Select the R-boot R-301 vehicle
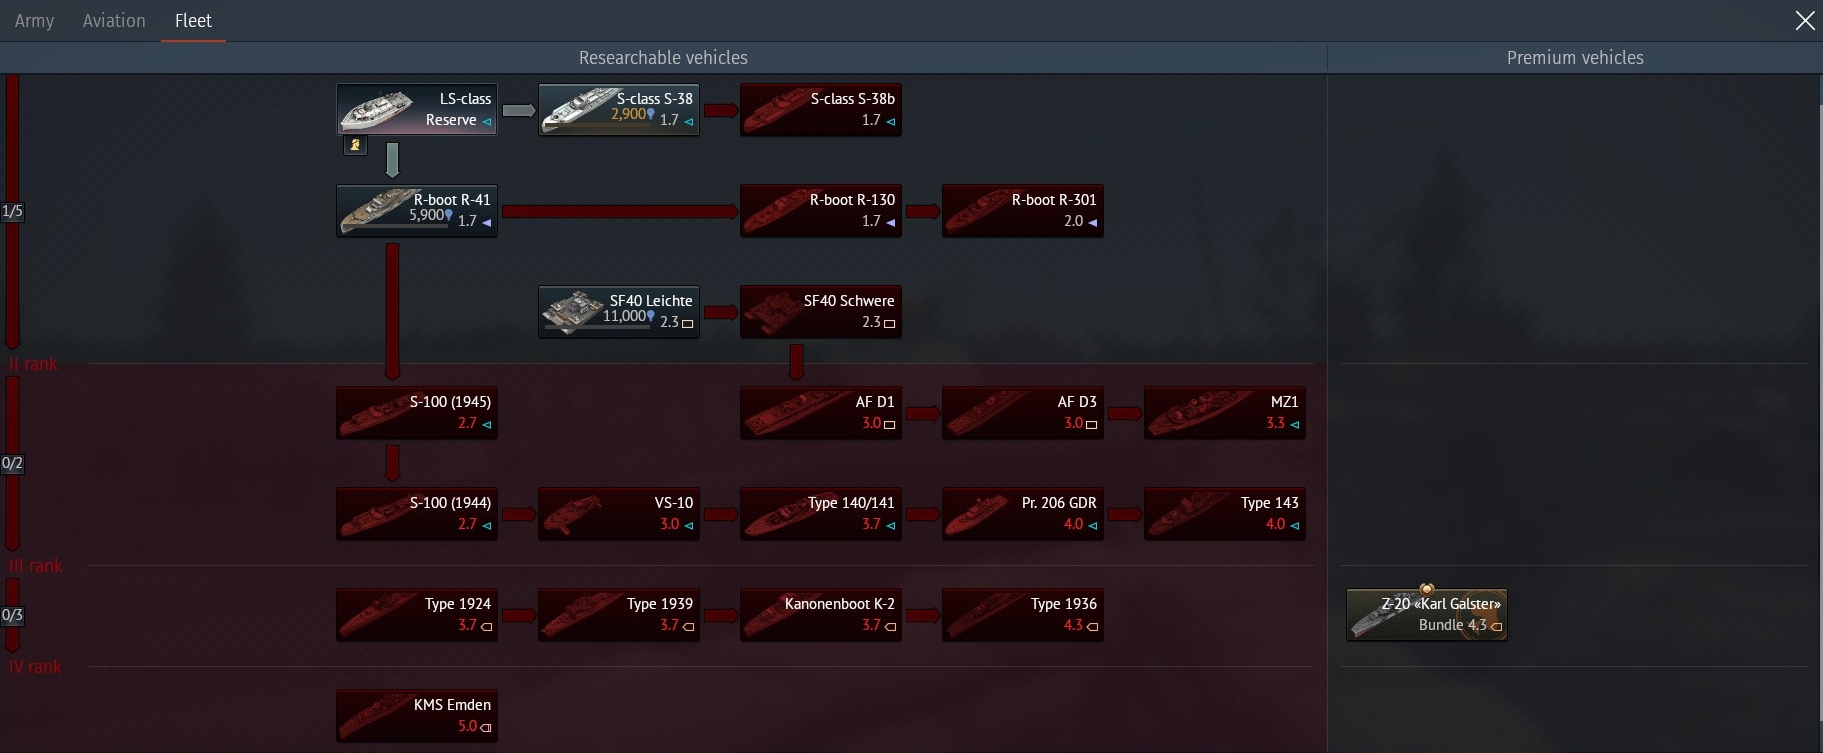Viewport: 1823px width, 753px height. click(1023, 210)
